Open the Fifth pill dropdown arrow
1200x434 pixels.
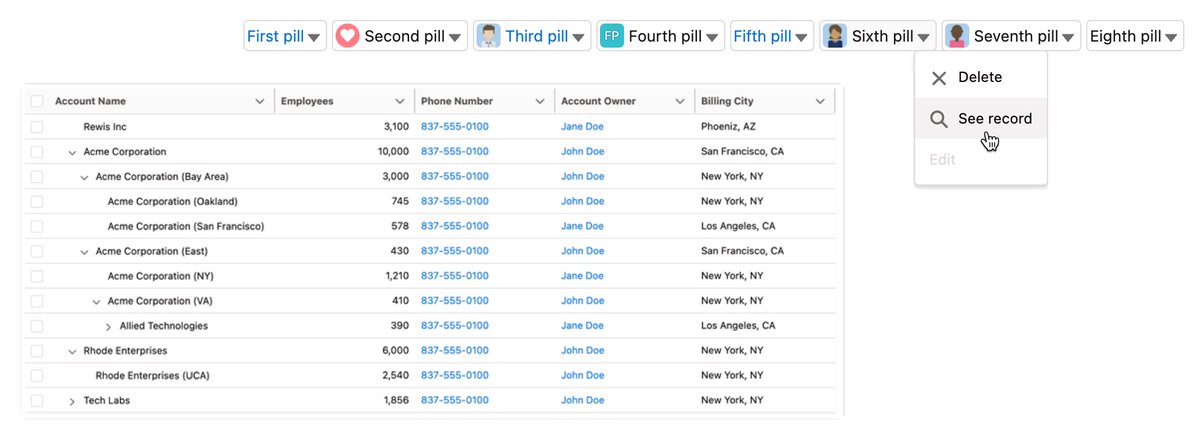click(802, 38)
